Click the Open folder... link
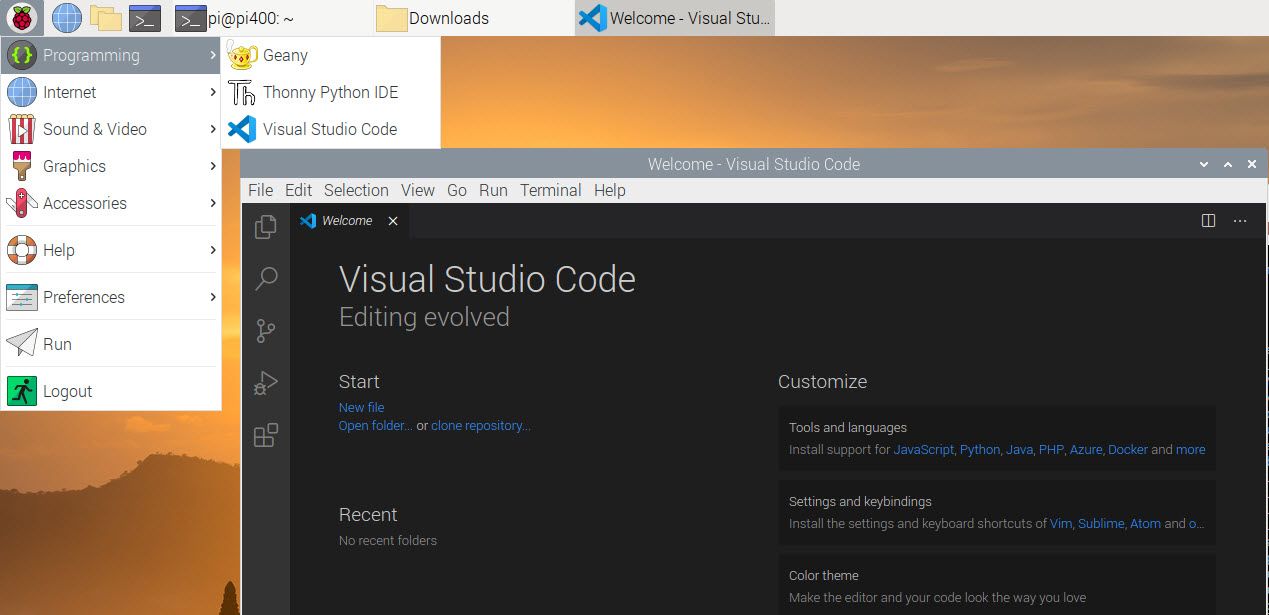The image size is (1269, 615). pos(376,425)
